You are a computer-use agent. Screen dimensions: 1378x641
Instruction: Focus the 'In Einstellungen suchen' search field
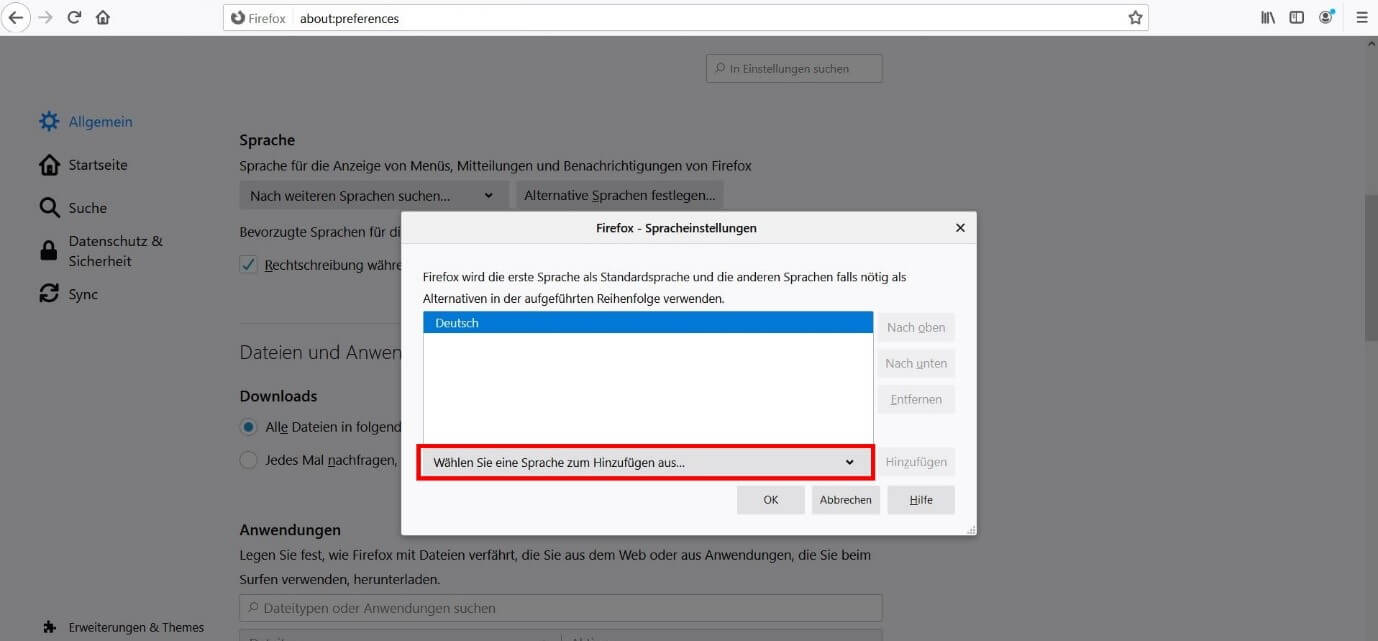794,69
